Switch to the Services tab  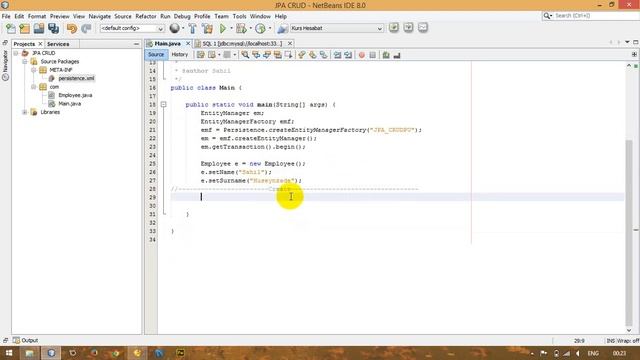(58, 44)
